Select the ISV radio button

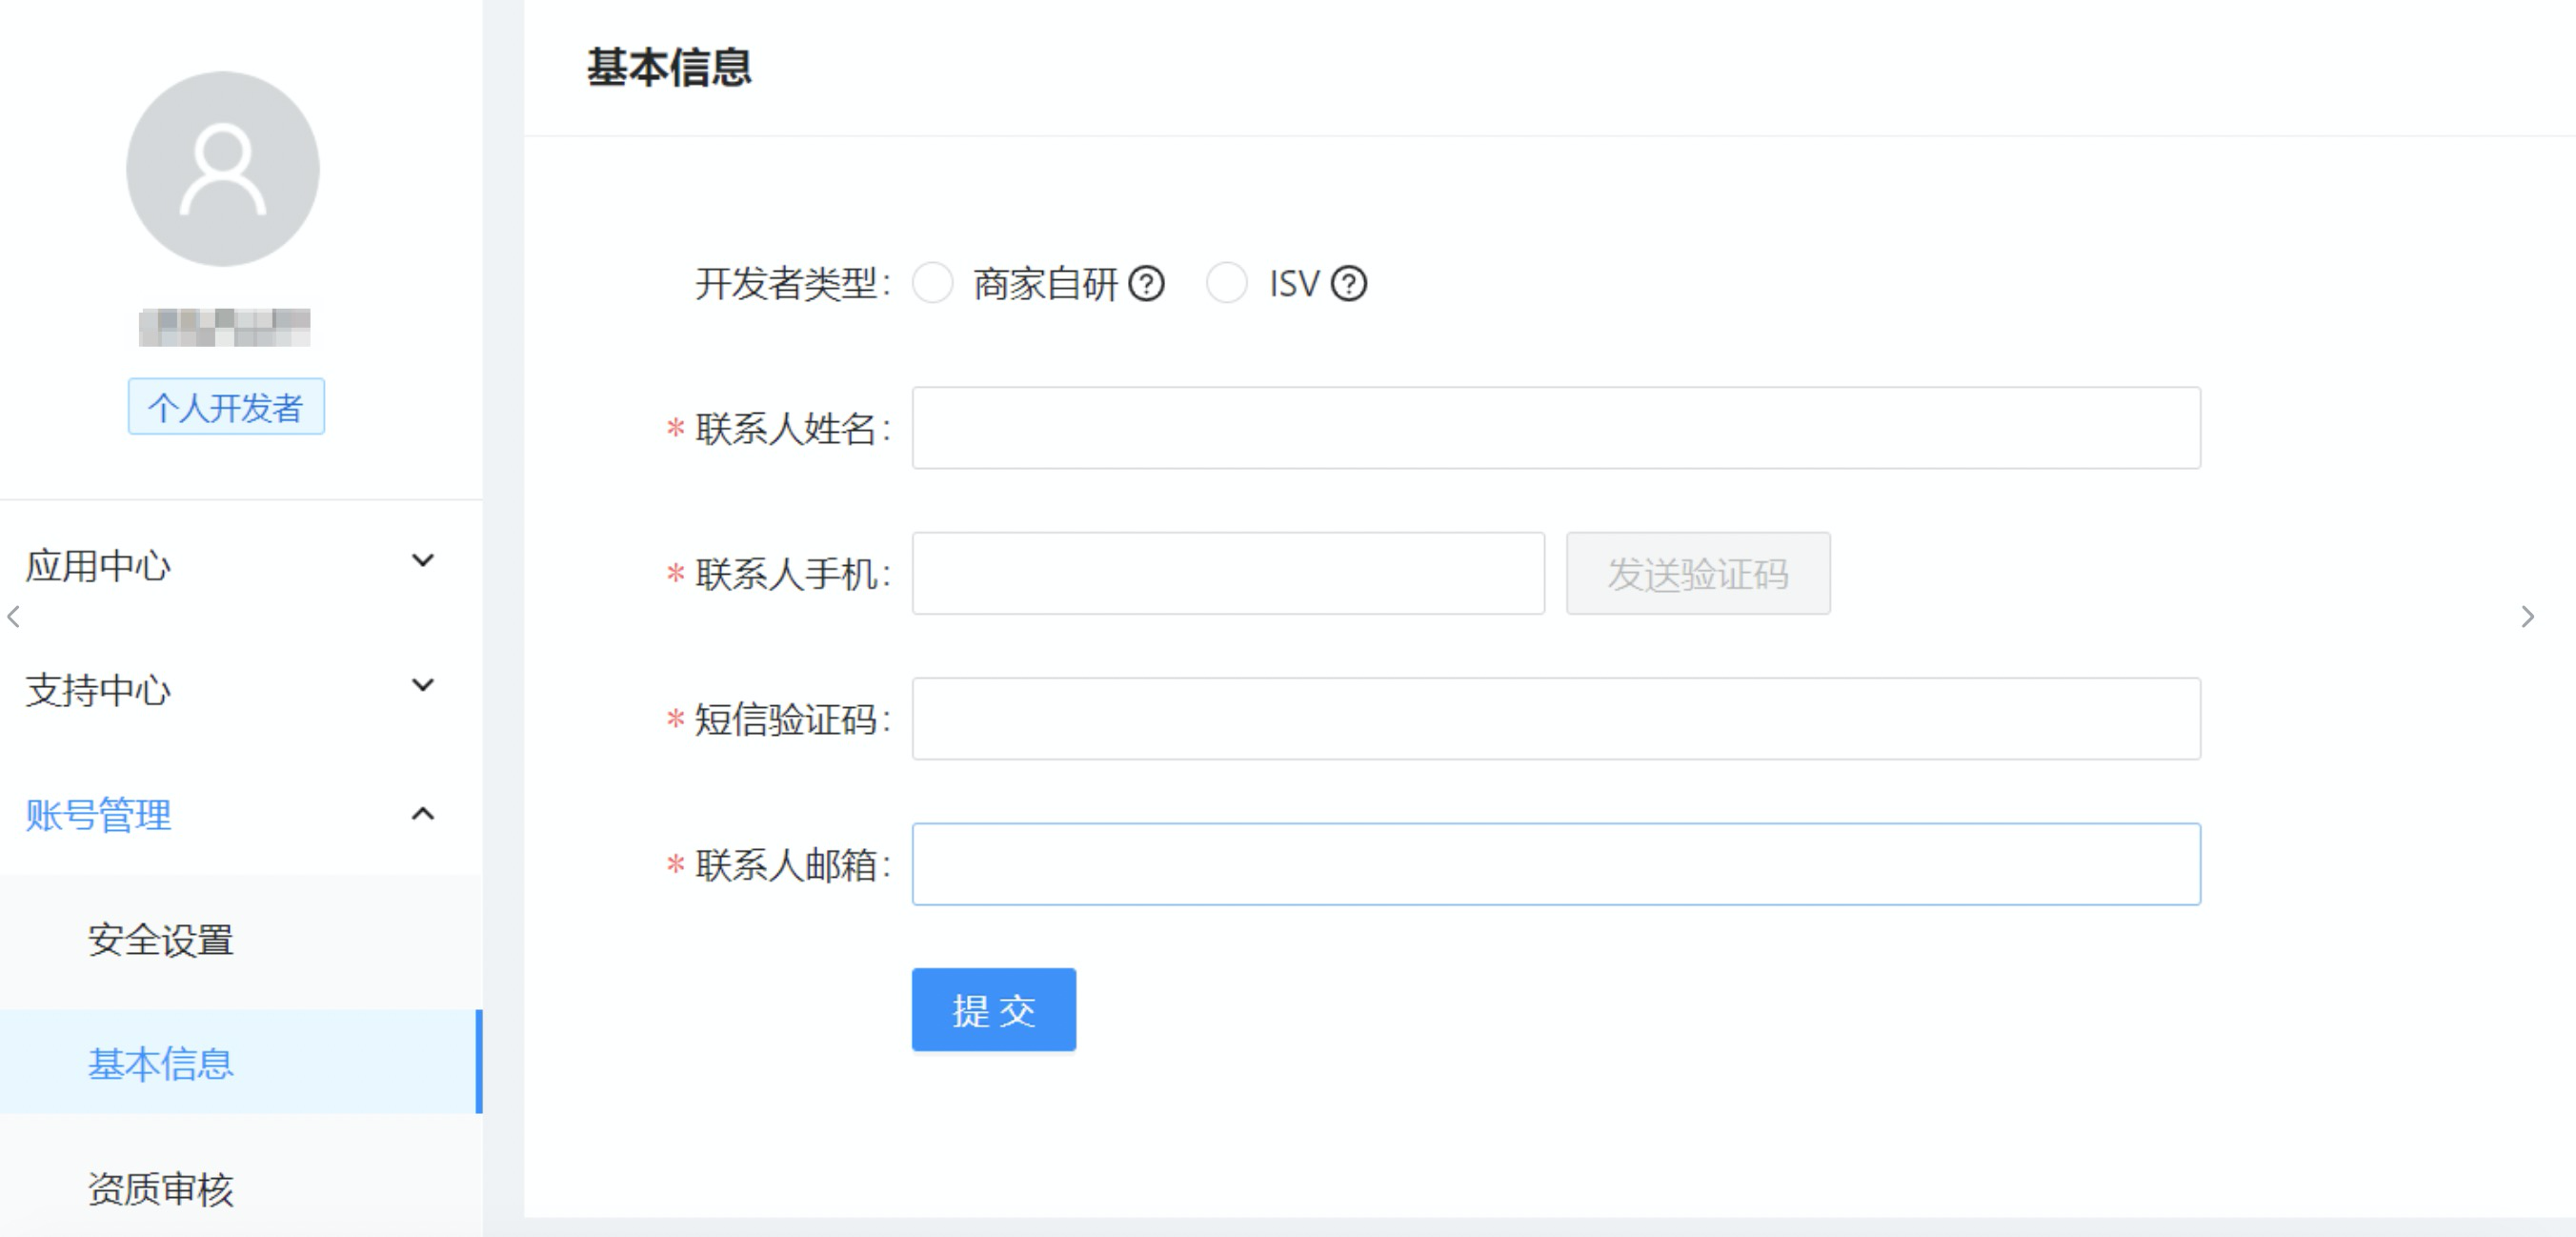[x=1226, y=284]
